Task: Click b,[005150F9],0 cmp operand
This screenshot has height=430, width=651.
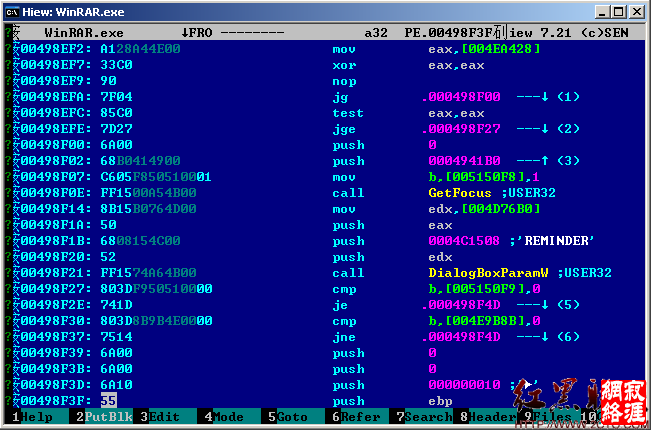Action: (485, 289)
